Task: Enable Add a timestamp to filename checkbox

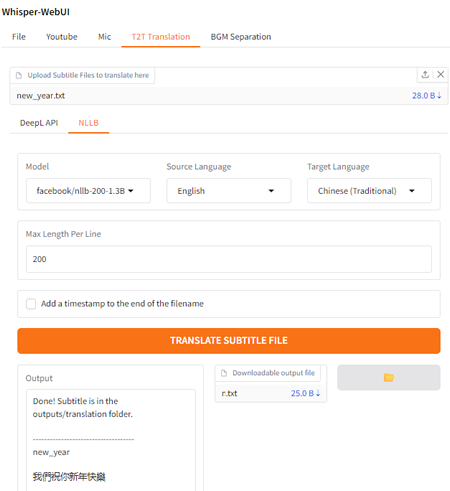Action: 31,304
